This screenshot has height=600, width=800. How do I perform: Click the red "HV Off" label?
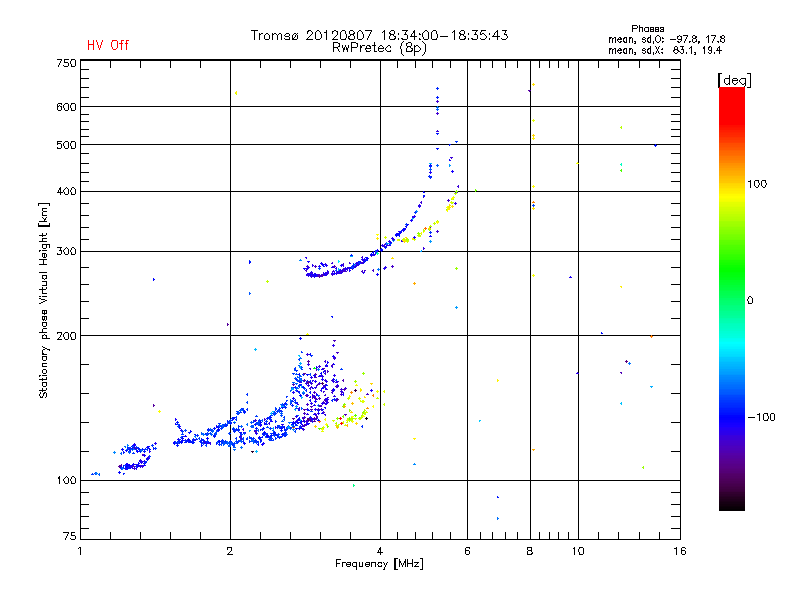[108, 45]
